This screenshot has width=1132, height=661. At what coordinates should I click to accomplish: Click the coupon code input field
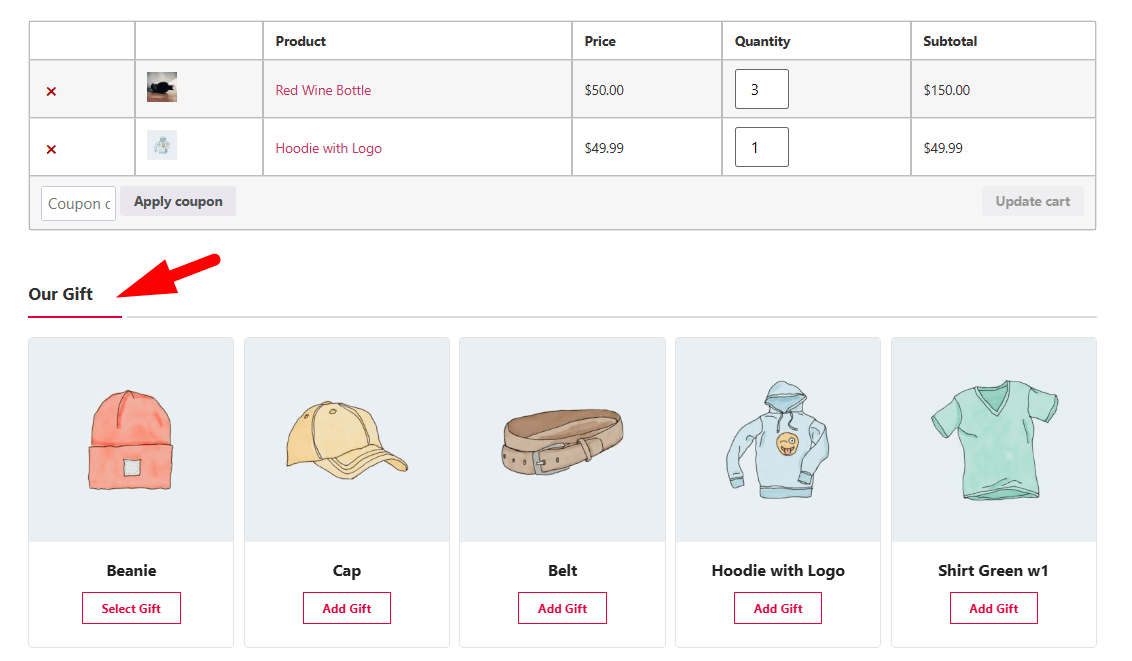(78, 203)
